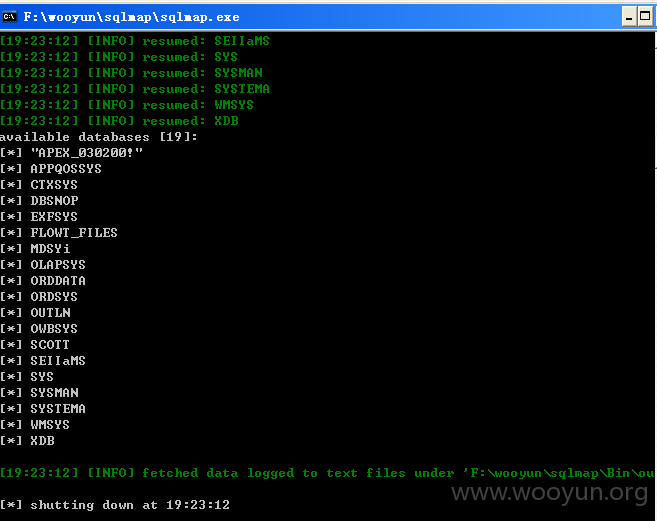The height and width of the screenshot is (521, 657).
Task: Select the database entry MDSYi
Action: [x=35, y=249]
